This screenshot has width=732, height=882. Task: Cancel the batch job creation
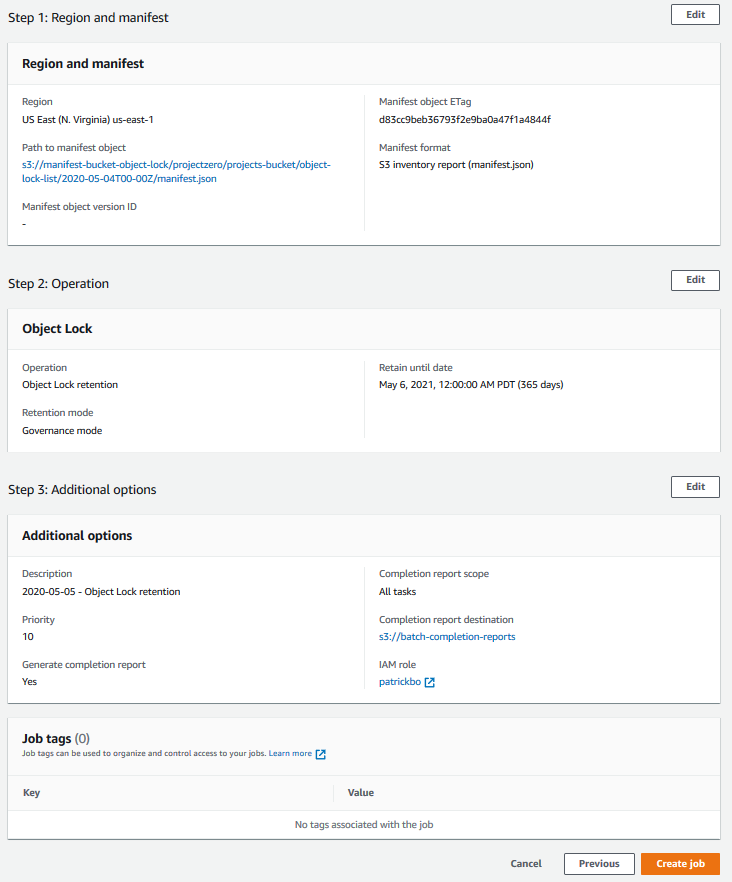(x=526, y=863)
